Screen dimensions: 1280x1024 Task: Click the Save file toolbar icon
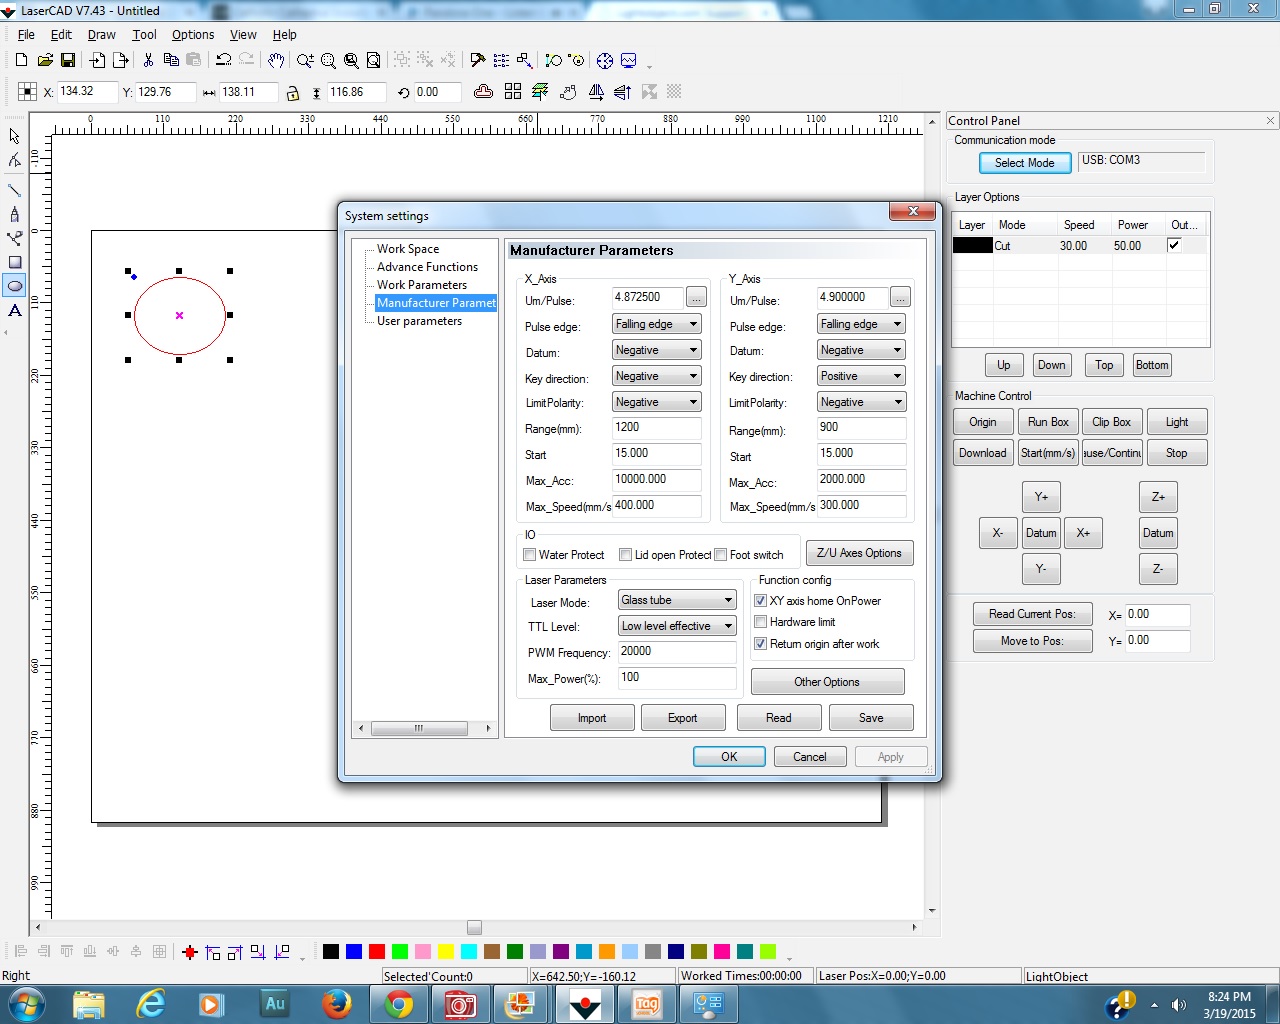tap(68, 60)
